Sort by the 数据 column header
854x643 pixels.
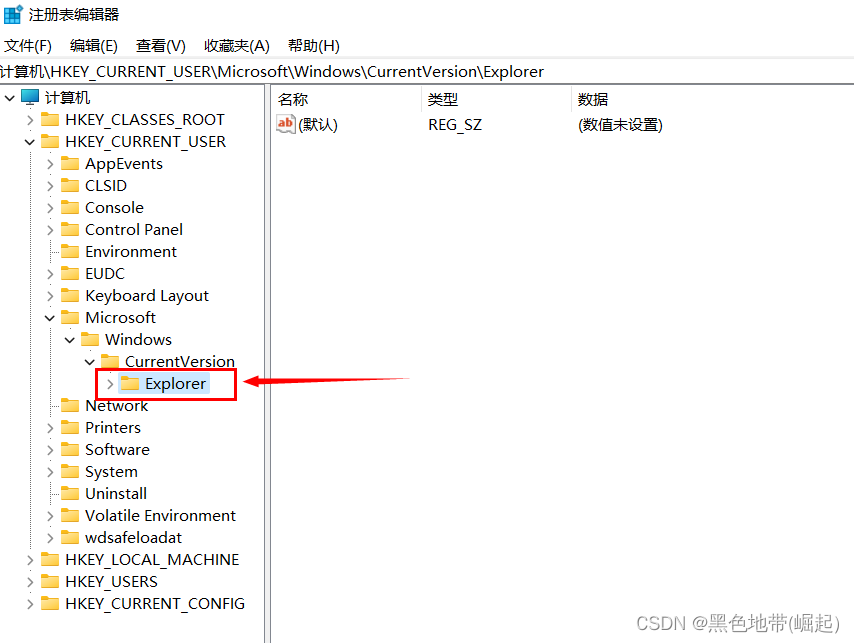713,100
